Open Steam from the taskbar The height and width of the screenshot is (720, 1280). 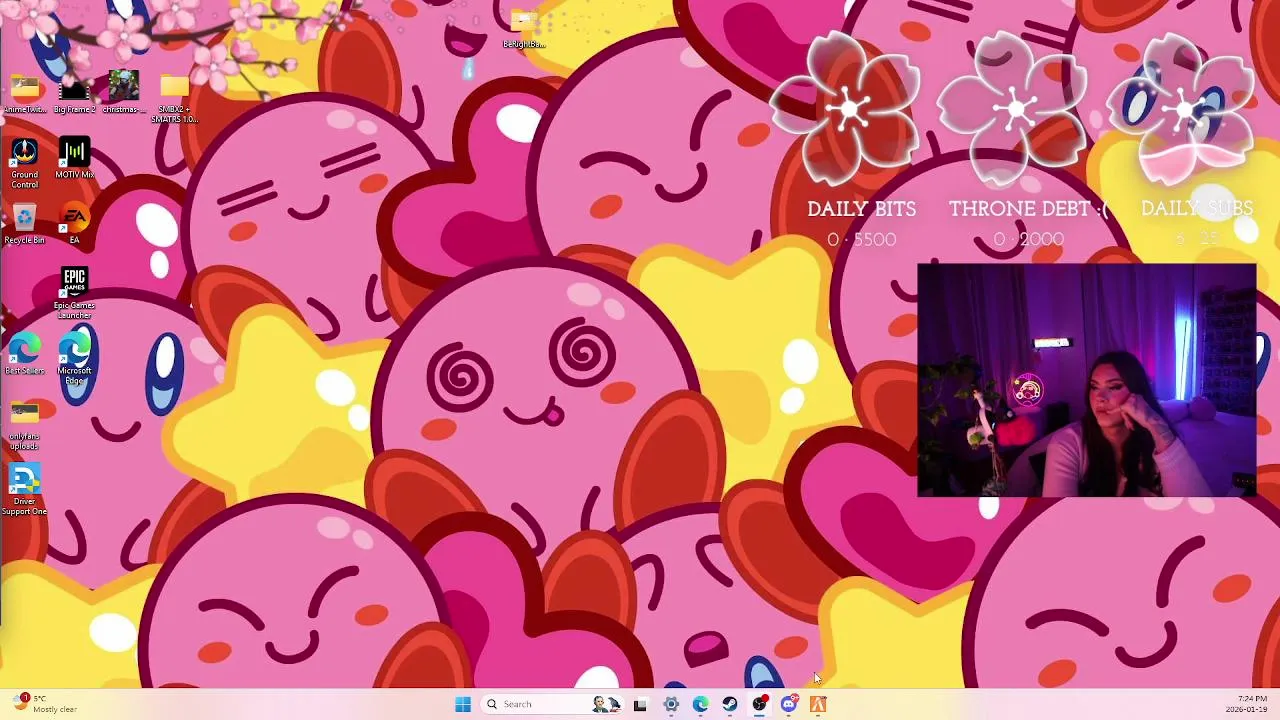[x=730, y=704]
